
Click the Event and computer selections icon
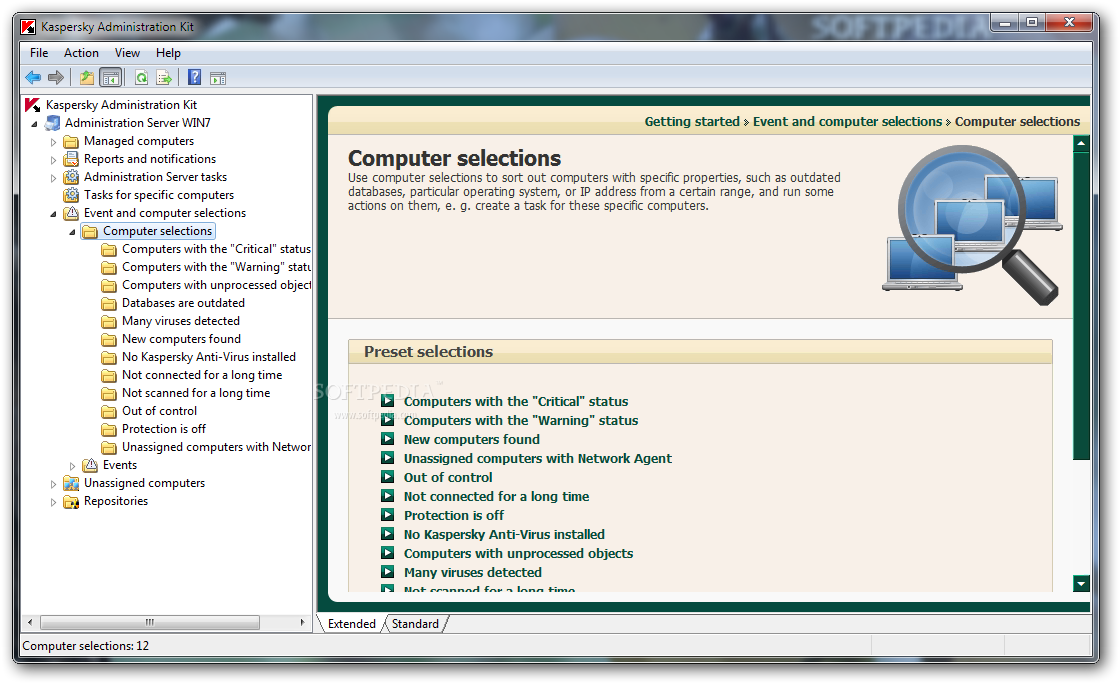pos(71,213)
